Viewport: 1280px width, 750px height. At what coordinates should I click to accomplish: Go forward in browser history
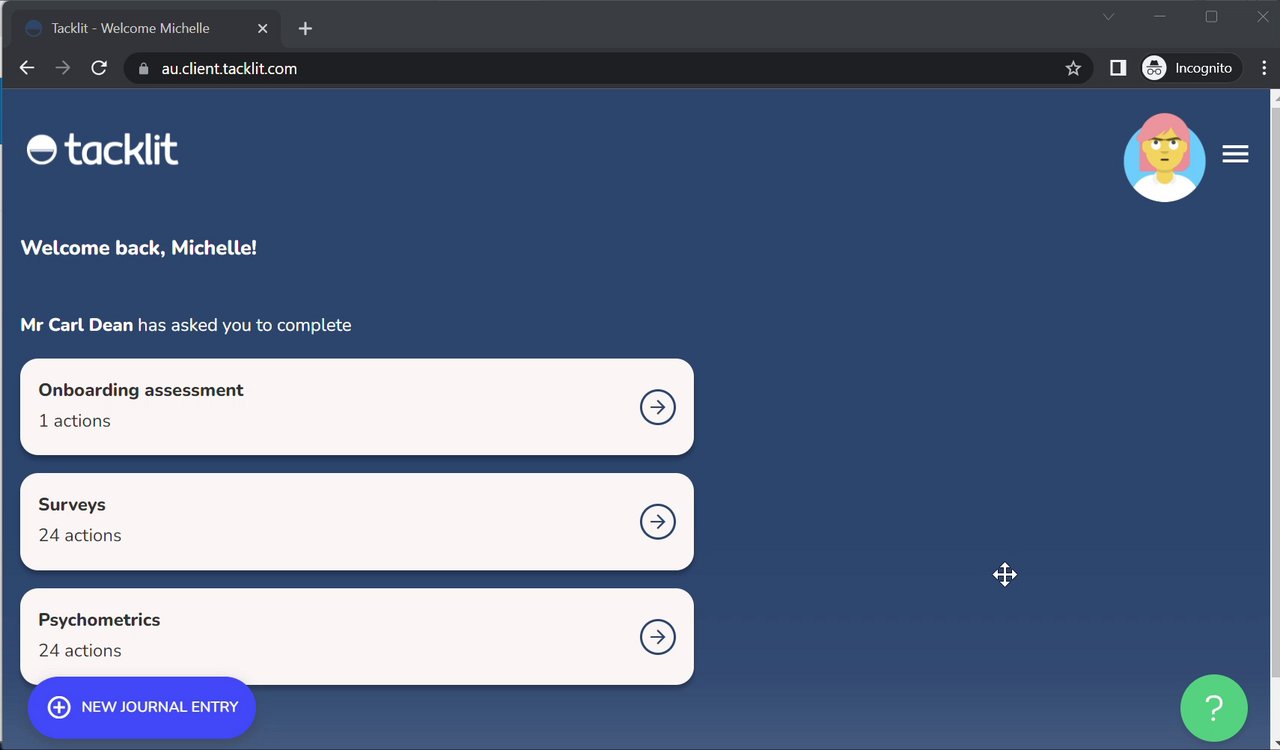coord(63,68)
